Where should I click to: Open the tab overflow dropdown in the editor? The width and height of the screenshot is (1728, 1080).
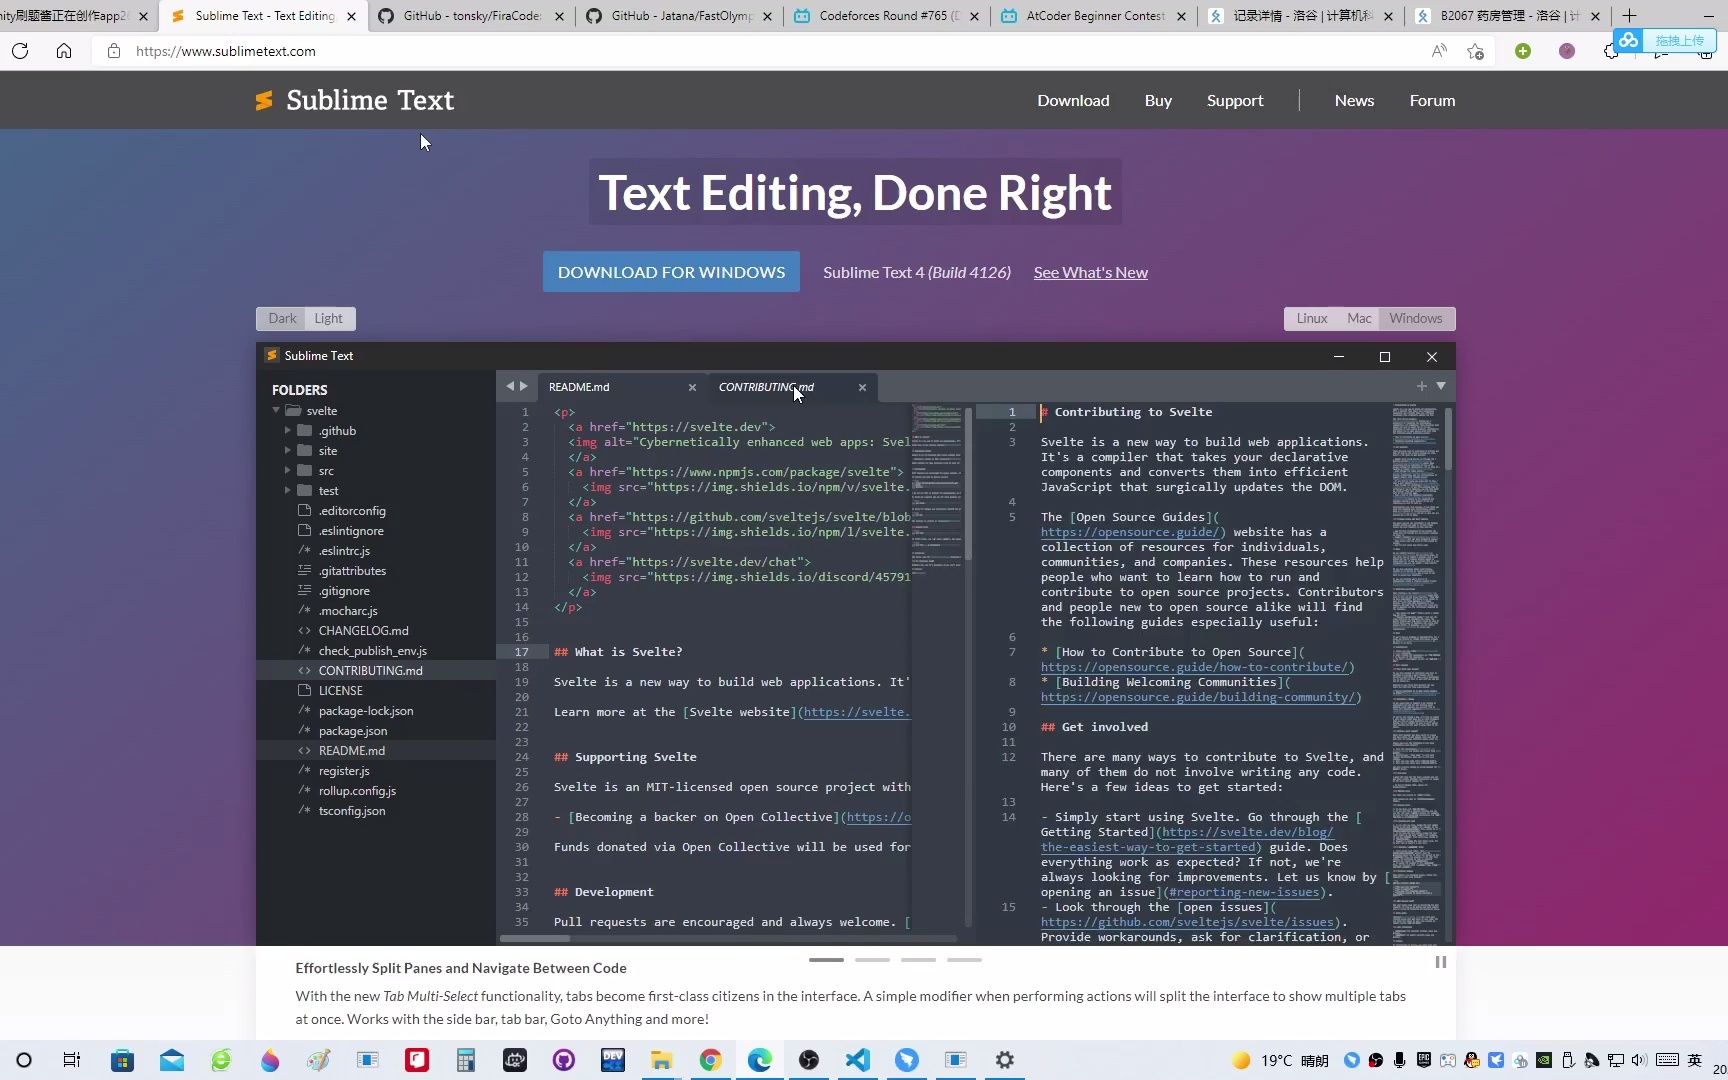(1440, 386)
